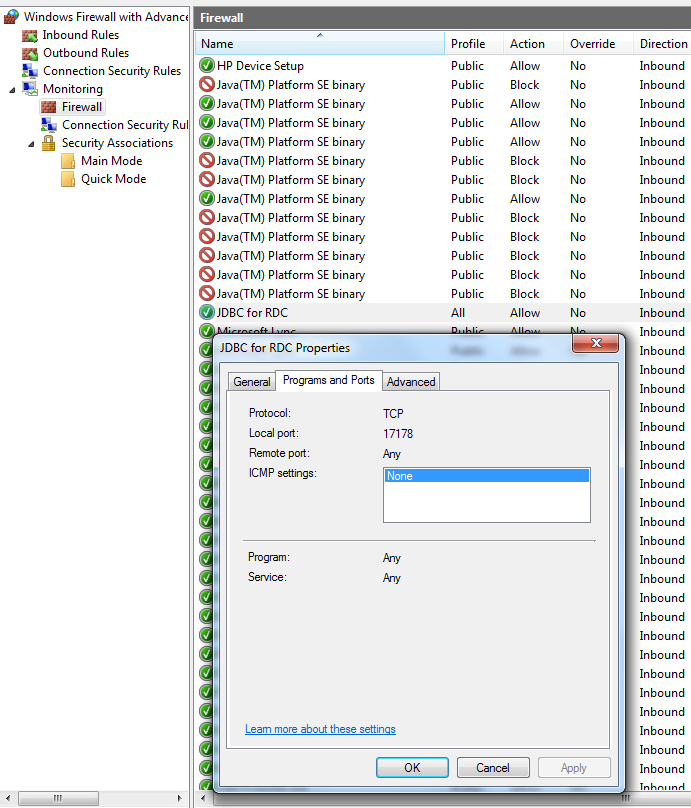Sort by the Override column header
The height and width of the screenshot is (808, 691).
pos(598,44)
